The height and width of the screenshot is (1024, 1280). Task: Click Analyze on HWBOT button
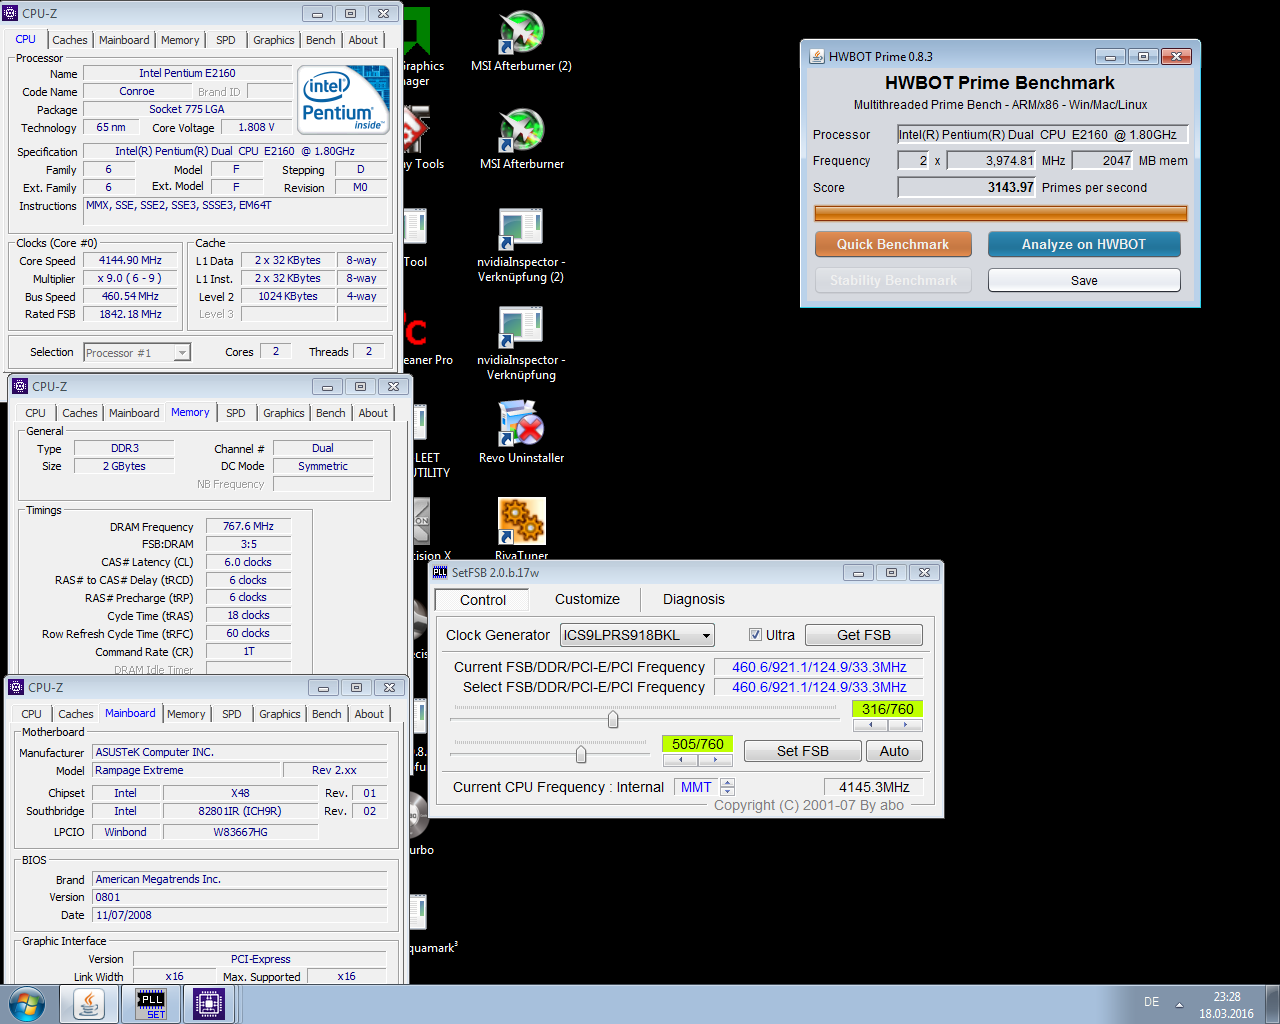pyautogui.click(x=1084, y=244)
